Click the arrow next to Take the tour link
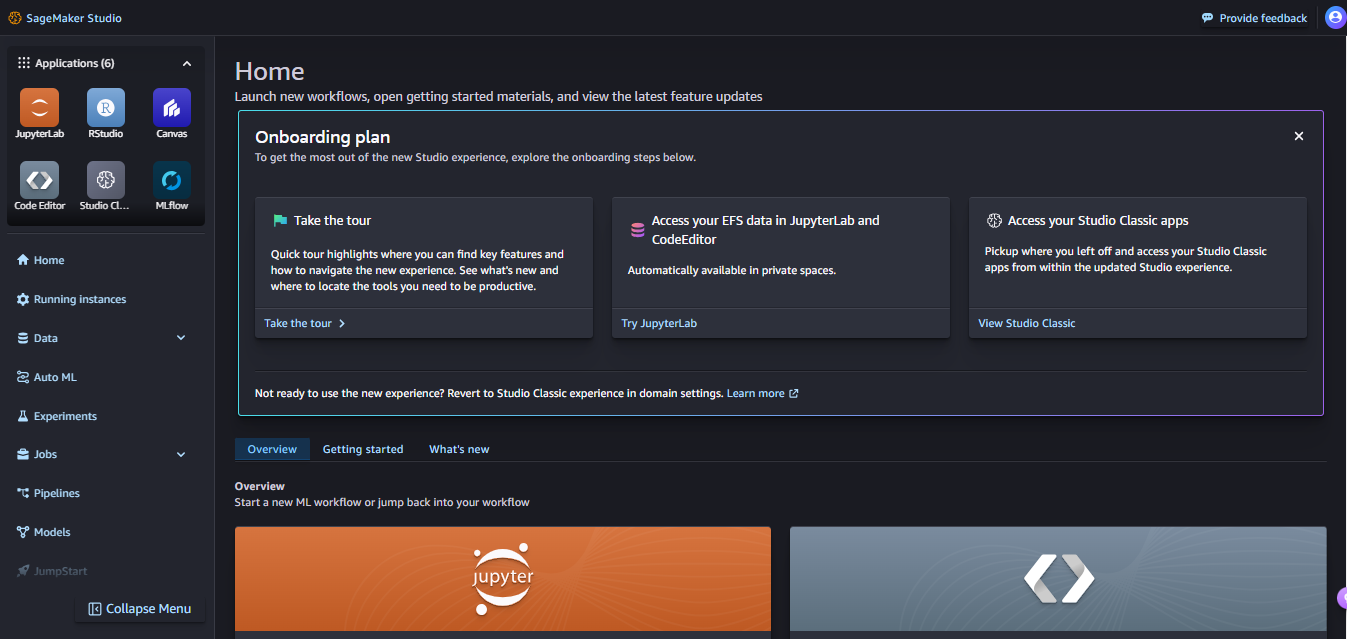 (342, 324)
